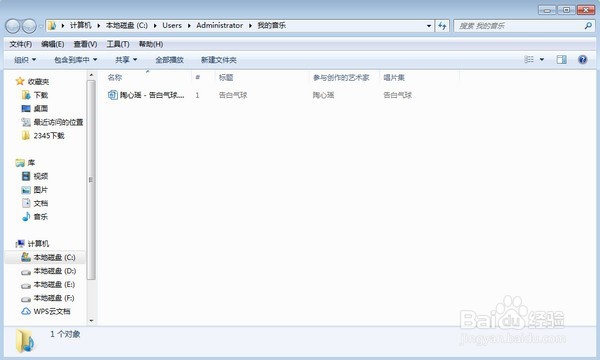Screen dimensions: 600x360
Task: Select the WPS云文档 label in the tree
Action: (x=52, y=311)
